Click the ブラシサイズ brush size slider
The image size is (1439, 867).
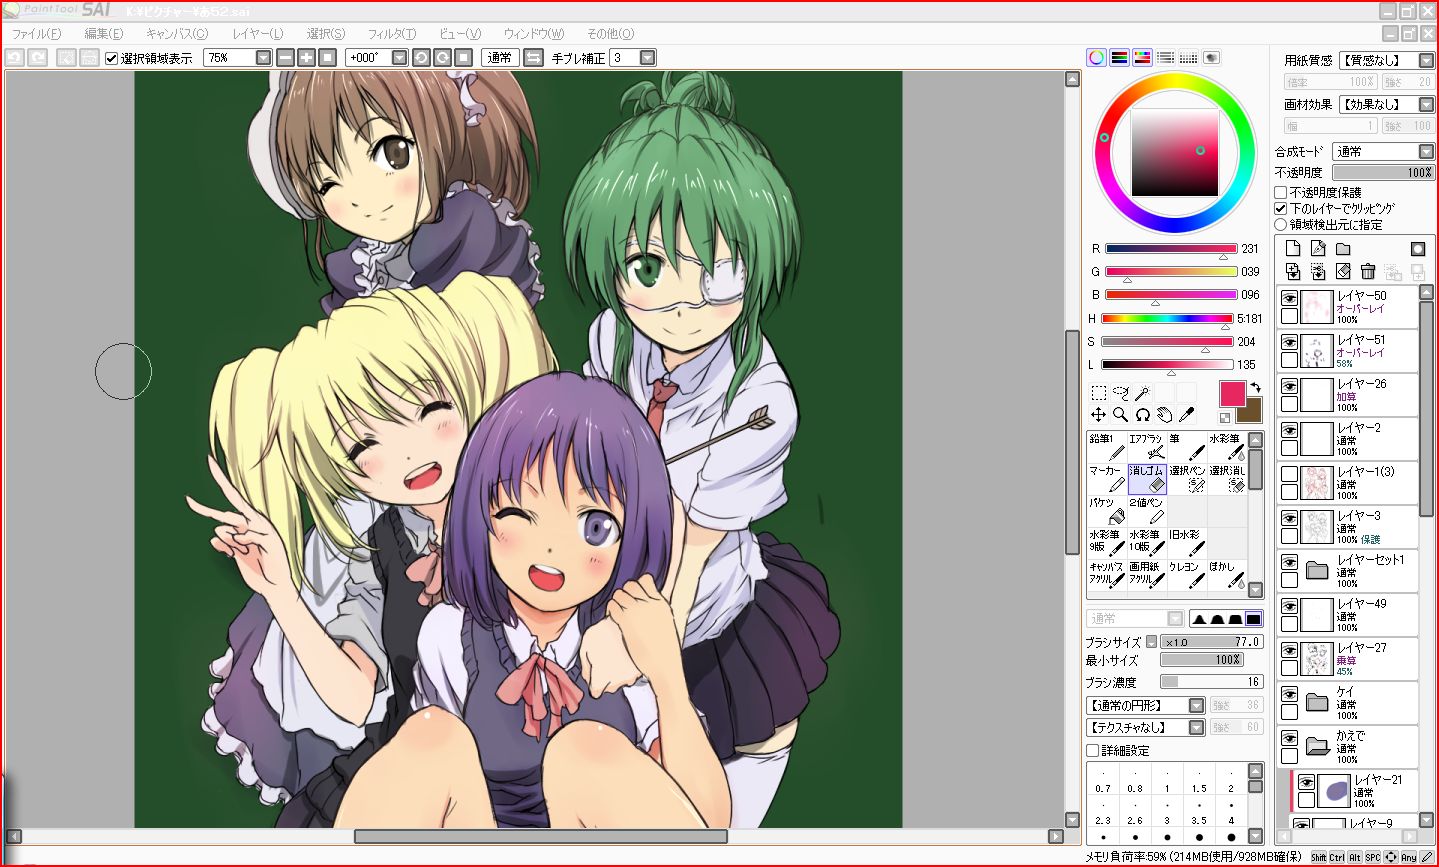coord(1211,642)
